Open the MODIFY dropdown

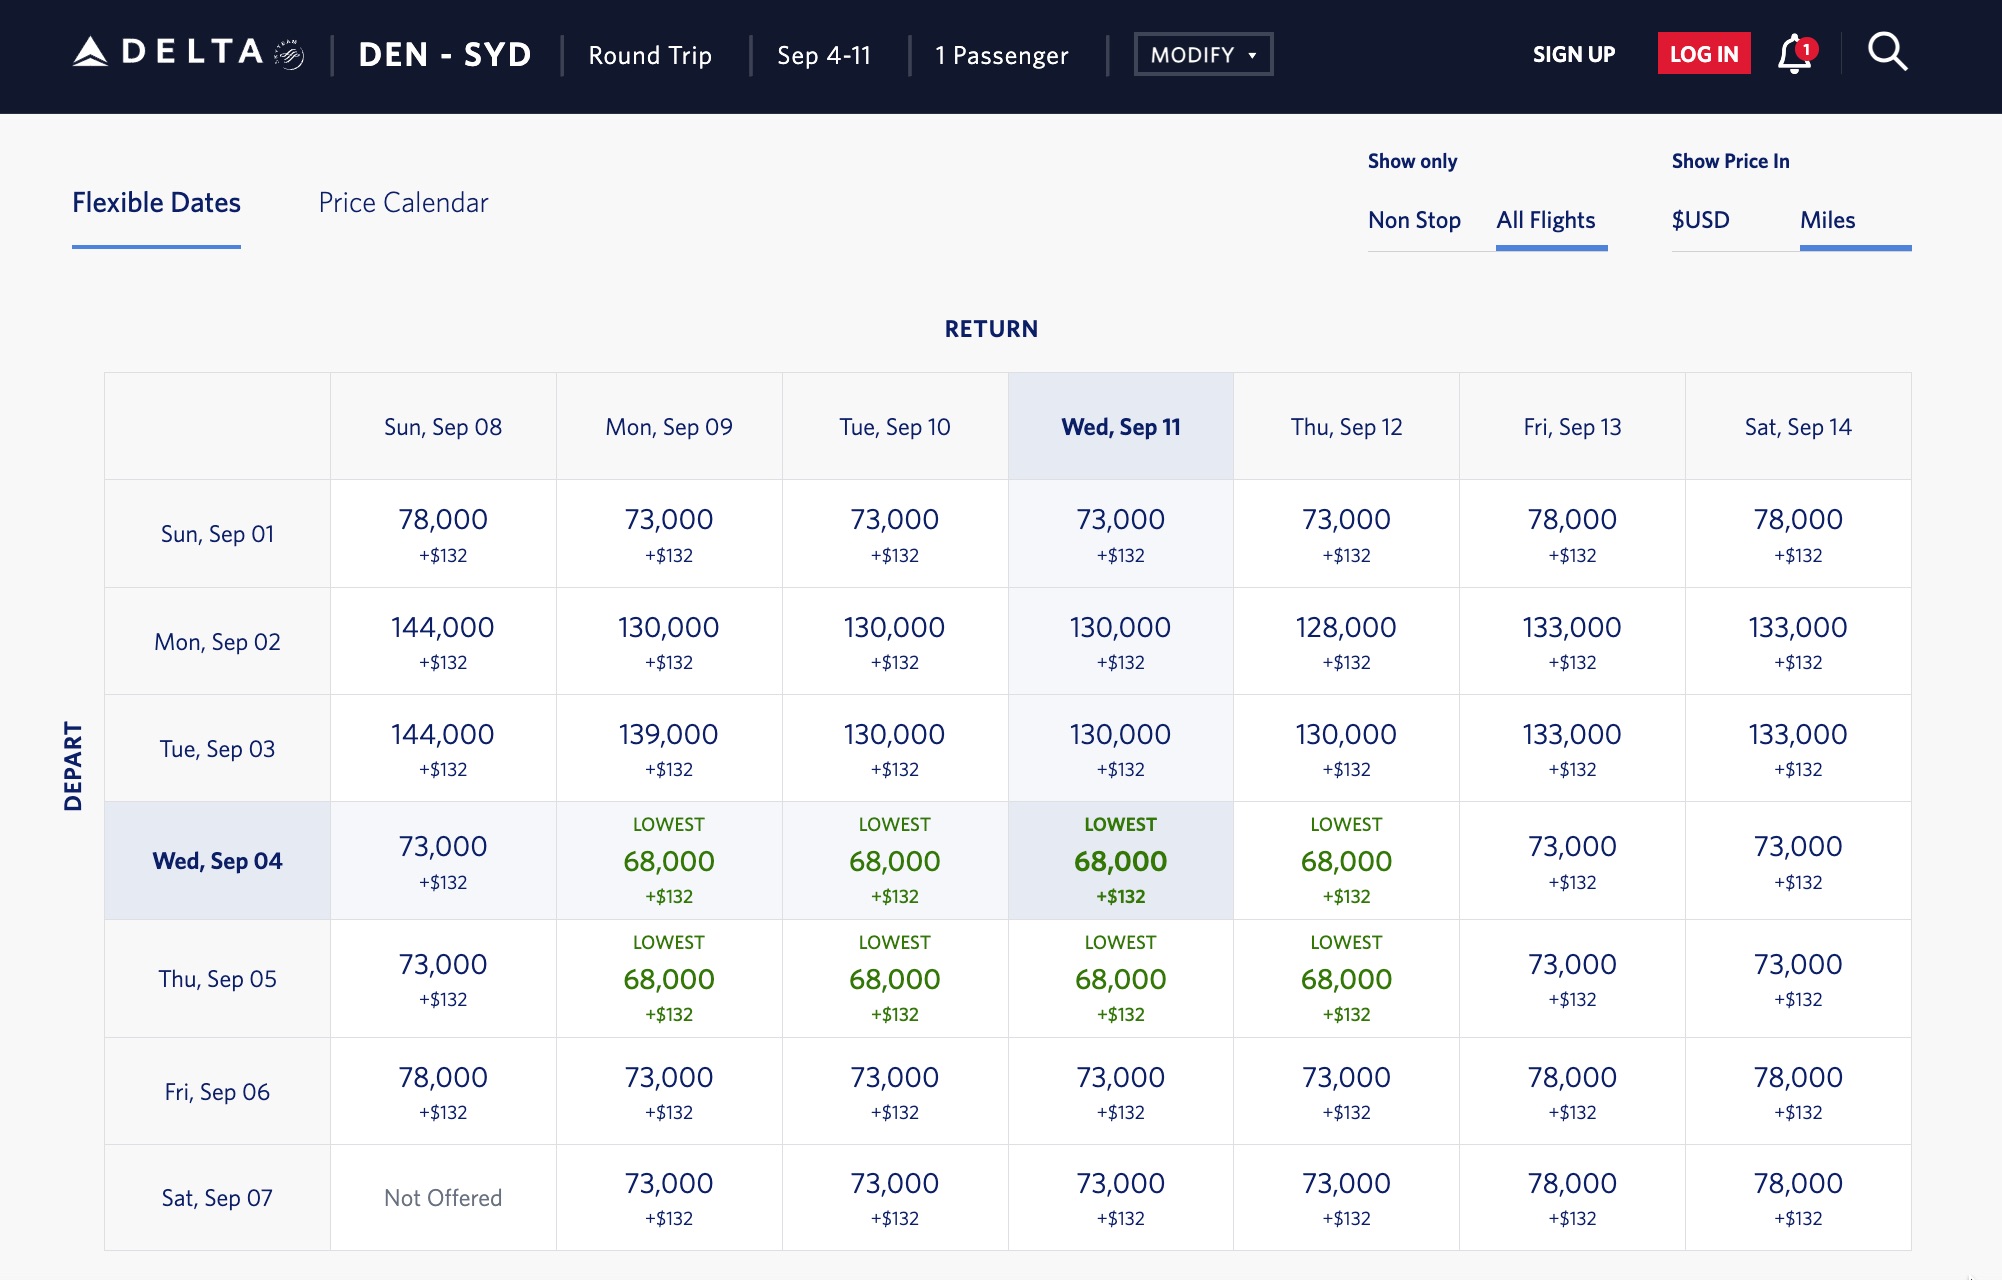tap(1202, 55)
